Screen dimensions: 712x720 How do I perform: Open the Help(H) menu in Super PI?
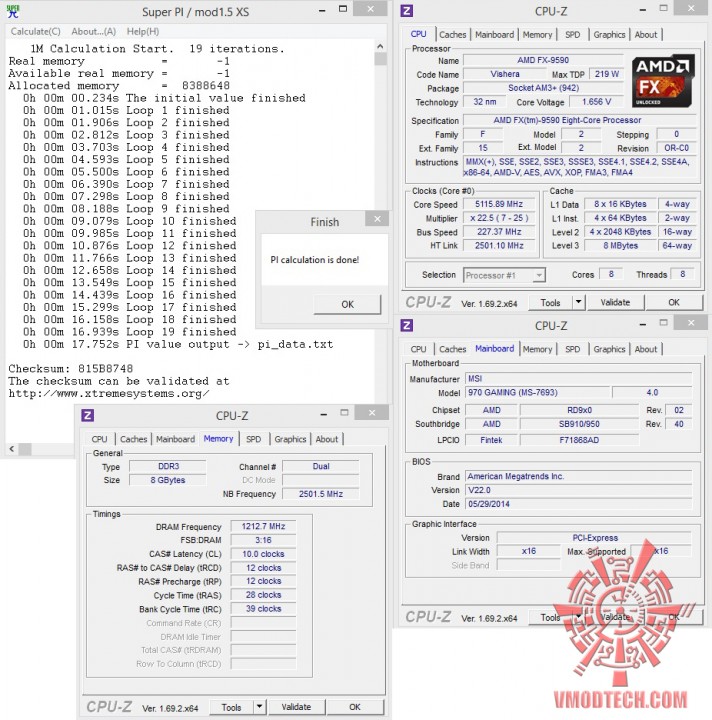pyautogui.click(x=143, y=31)
